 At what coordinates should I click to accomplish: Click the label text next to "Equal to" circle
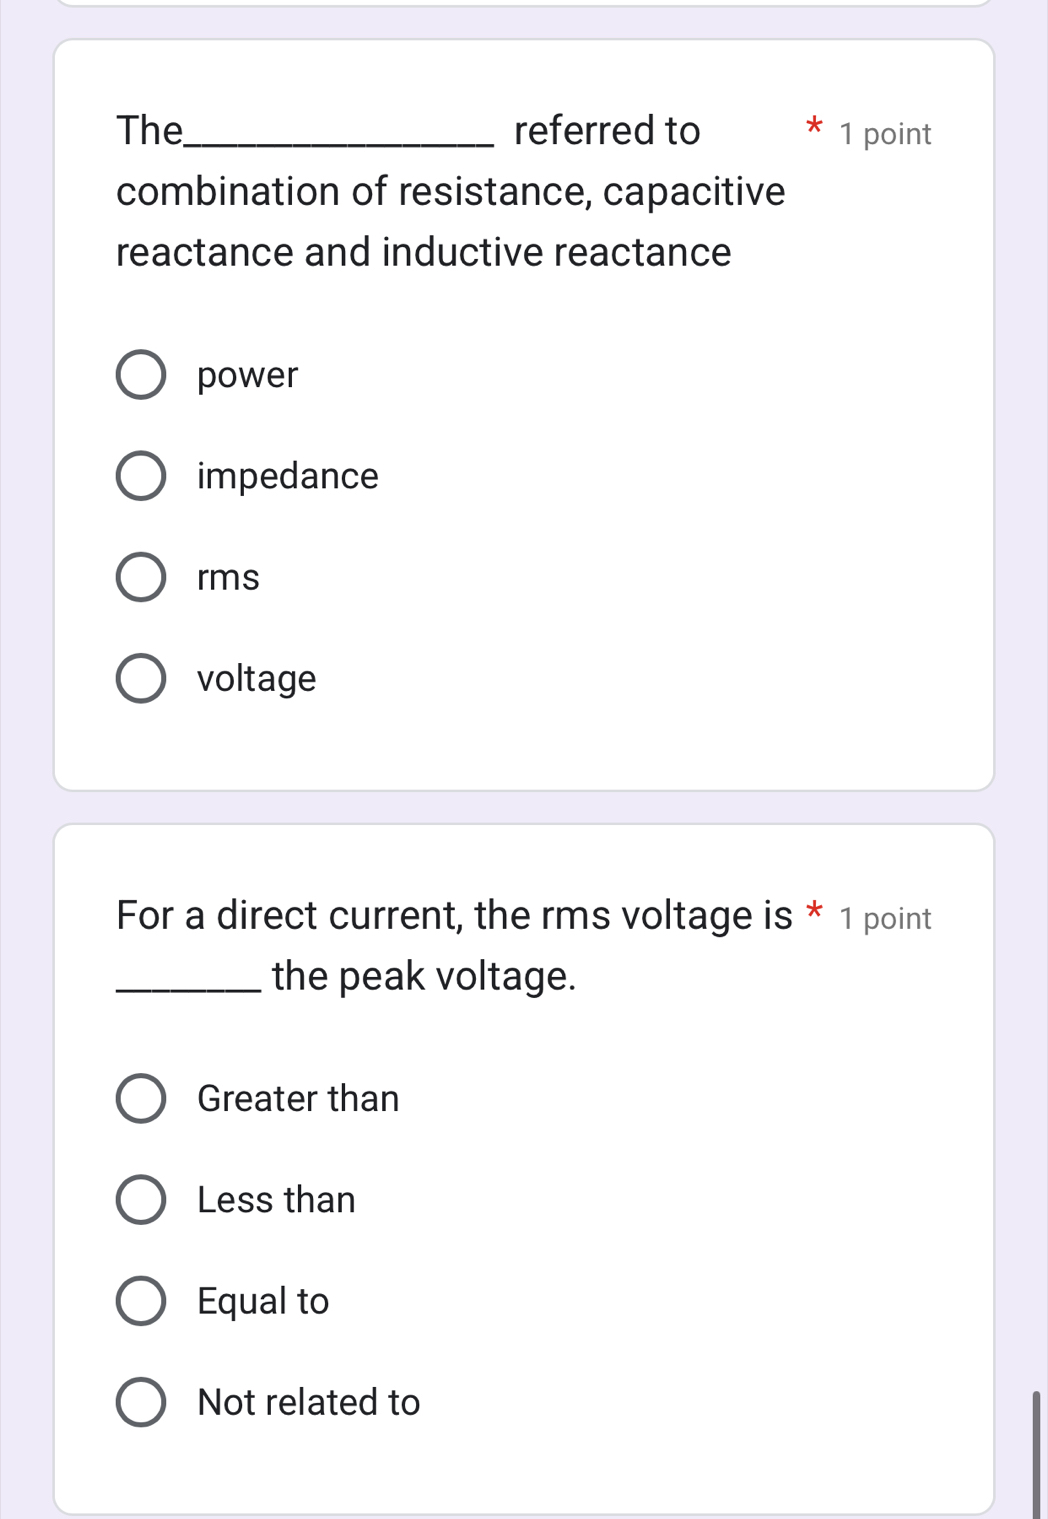click(x=262, y=1301)
